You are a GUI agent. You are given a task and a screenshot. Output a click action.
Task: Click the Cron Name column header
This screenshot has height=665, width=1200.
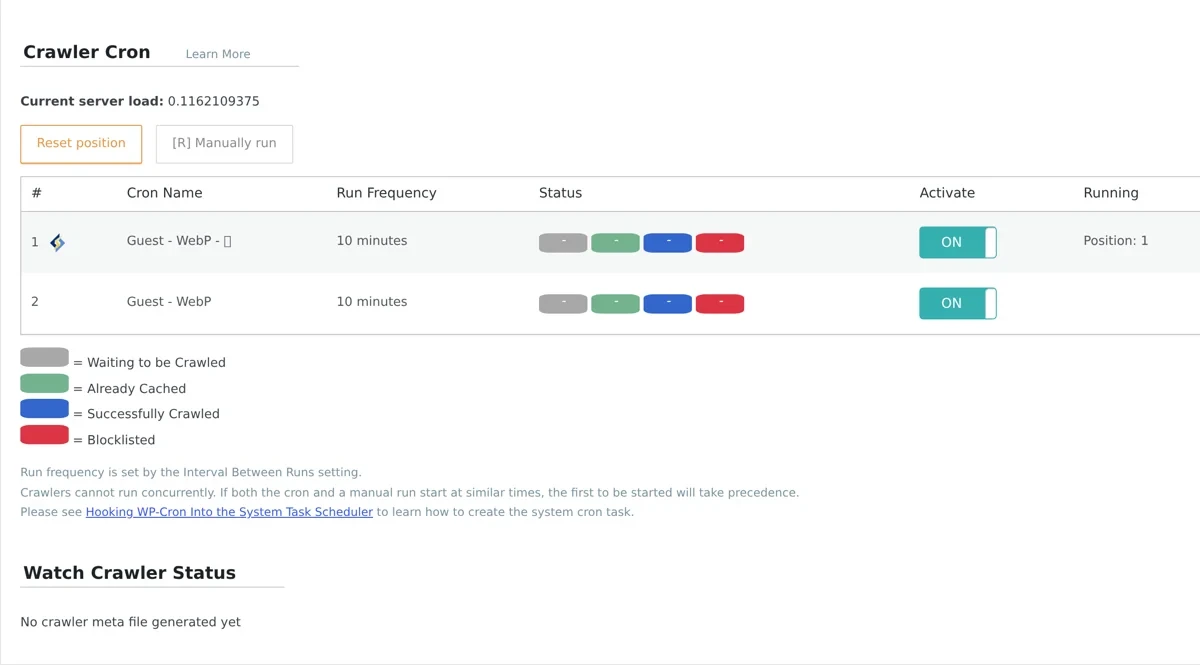(x=164, y=193)
